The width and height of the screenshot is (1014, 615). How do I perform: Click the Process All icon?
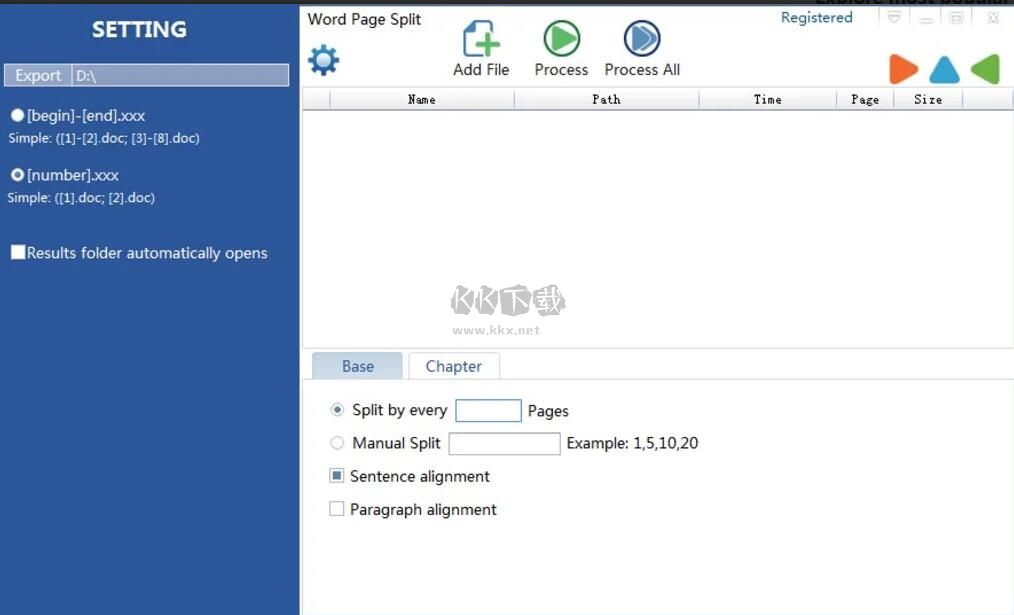641,40
